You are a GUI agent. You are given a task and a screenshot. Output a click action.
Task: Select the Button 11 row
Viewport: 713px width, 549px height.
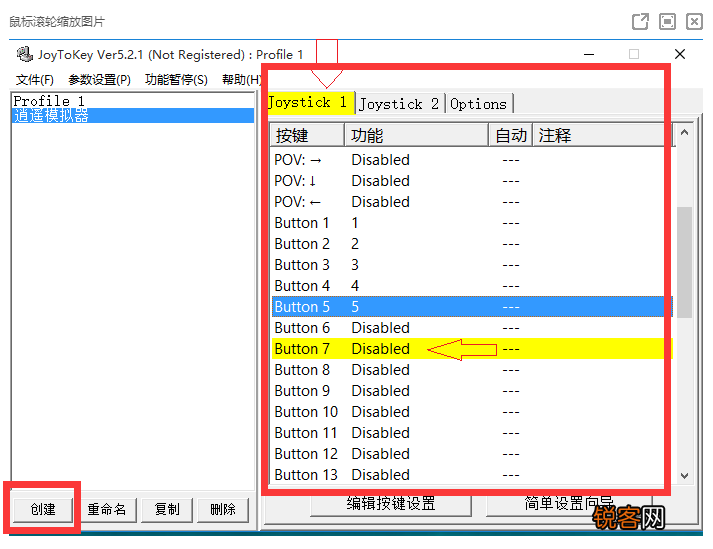coord(472,433)
